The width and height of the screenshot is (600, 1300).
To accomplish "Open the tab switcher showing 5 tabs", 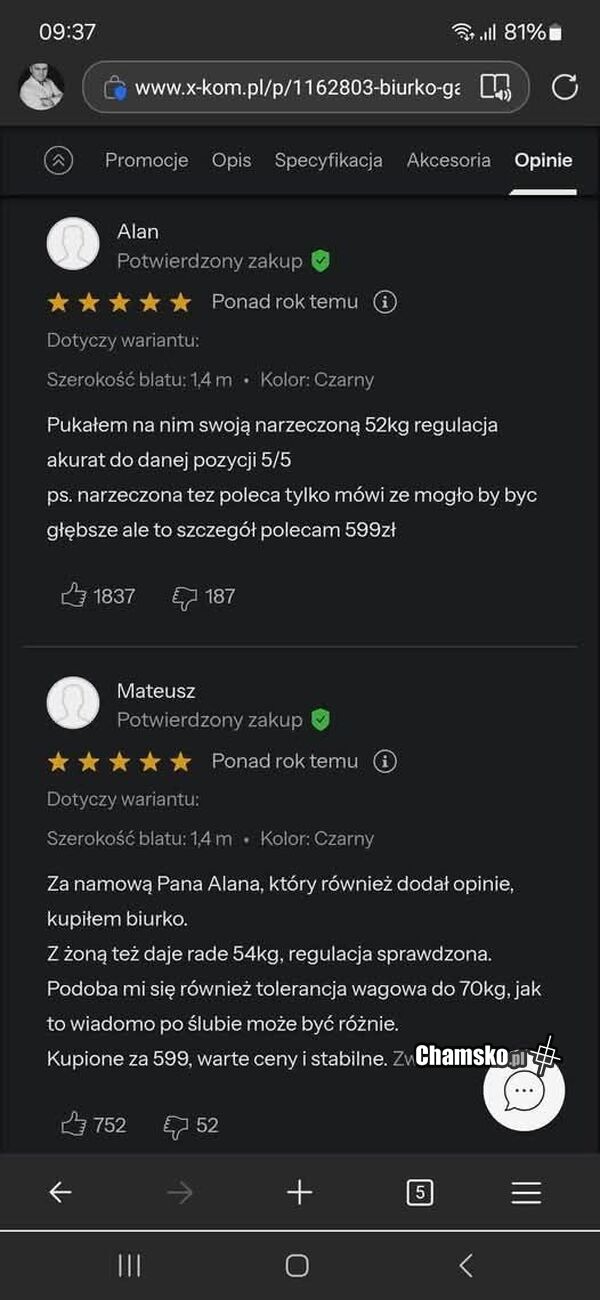I will click(420, 1192).
